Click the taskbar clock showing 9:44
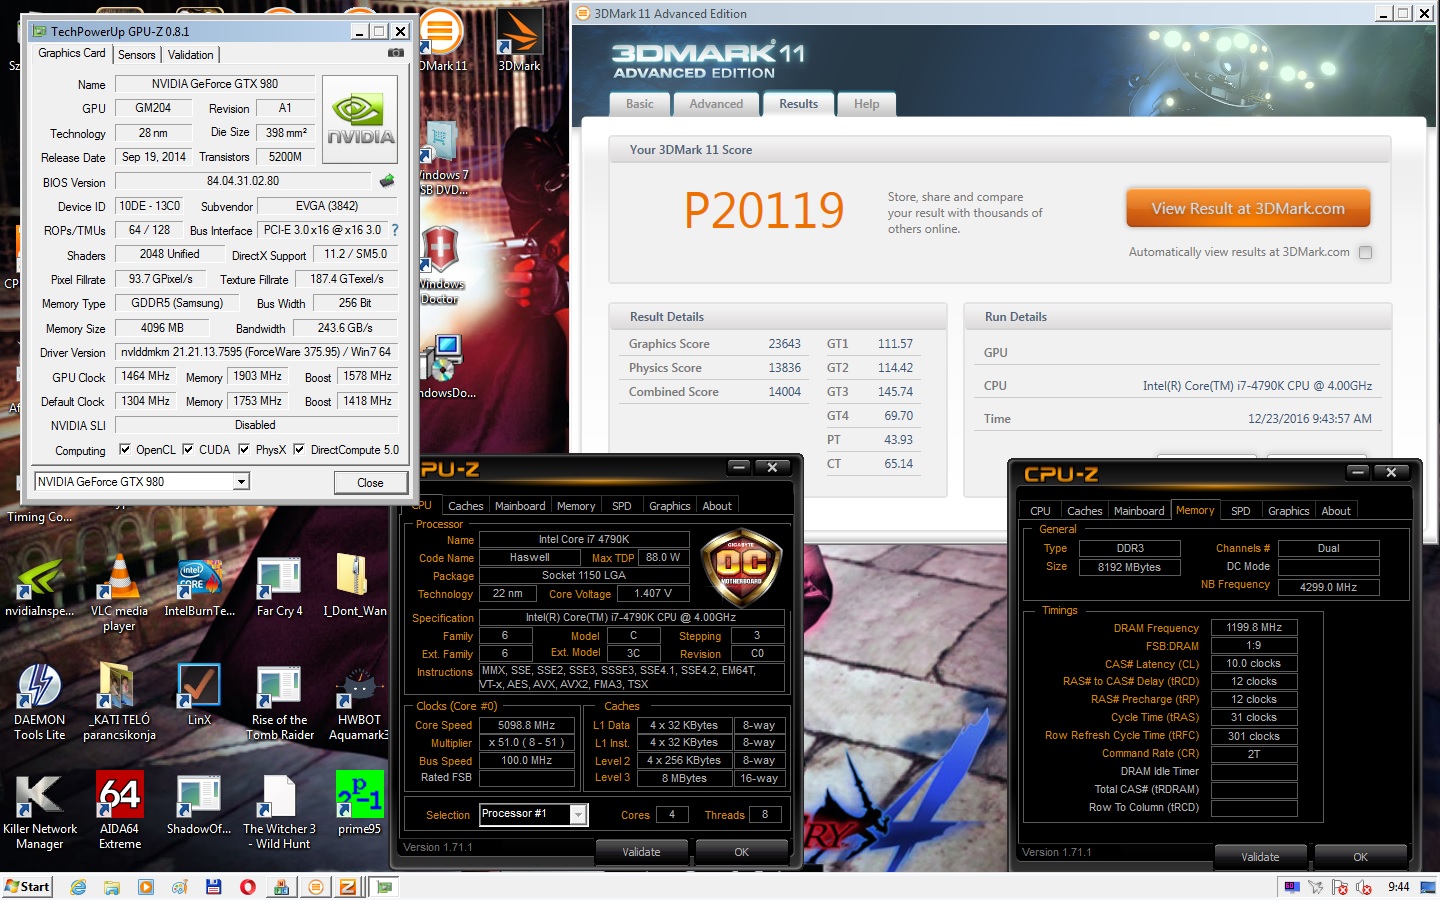Viewport: 1440px width, 900px height. (1398, 887)
